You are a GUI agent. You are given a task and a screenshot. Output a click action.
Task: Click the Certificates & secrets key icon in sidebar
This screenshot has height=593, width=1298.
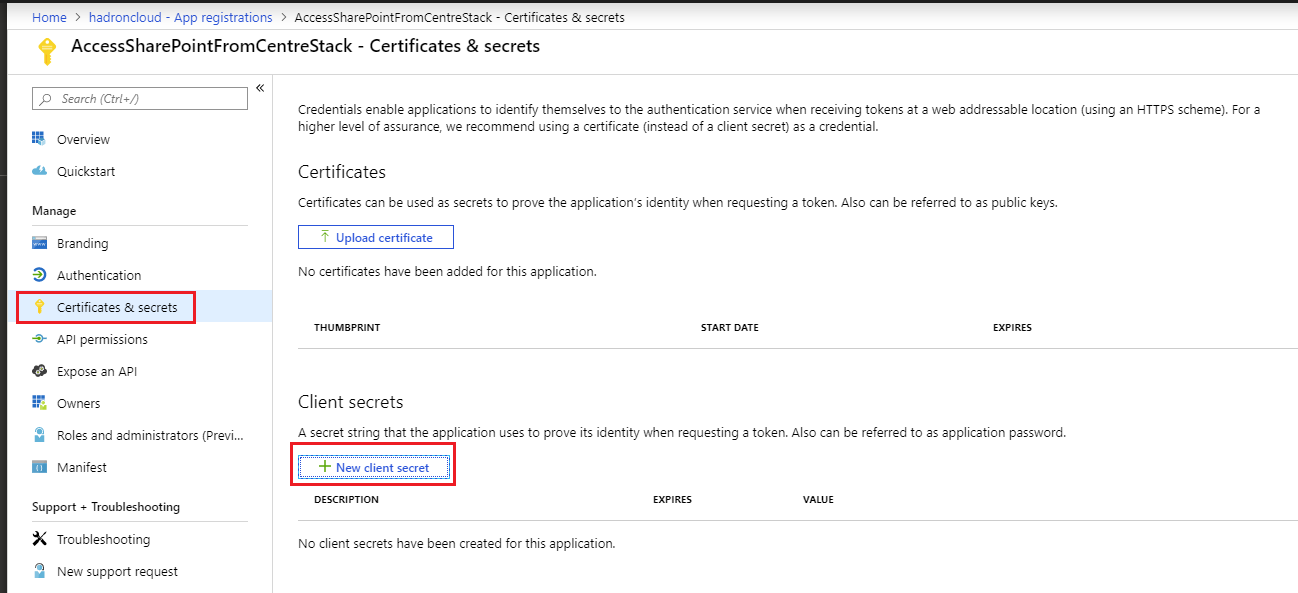tap(39, 307)
